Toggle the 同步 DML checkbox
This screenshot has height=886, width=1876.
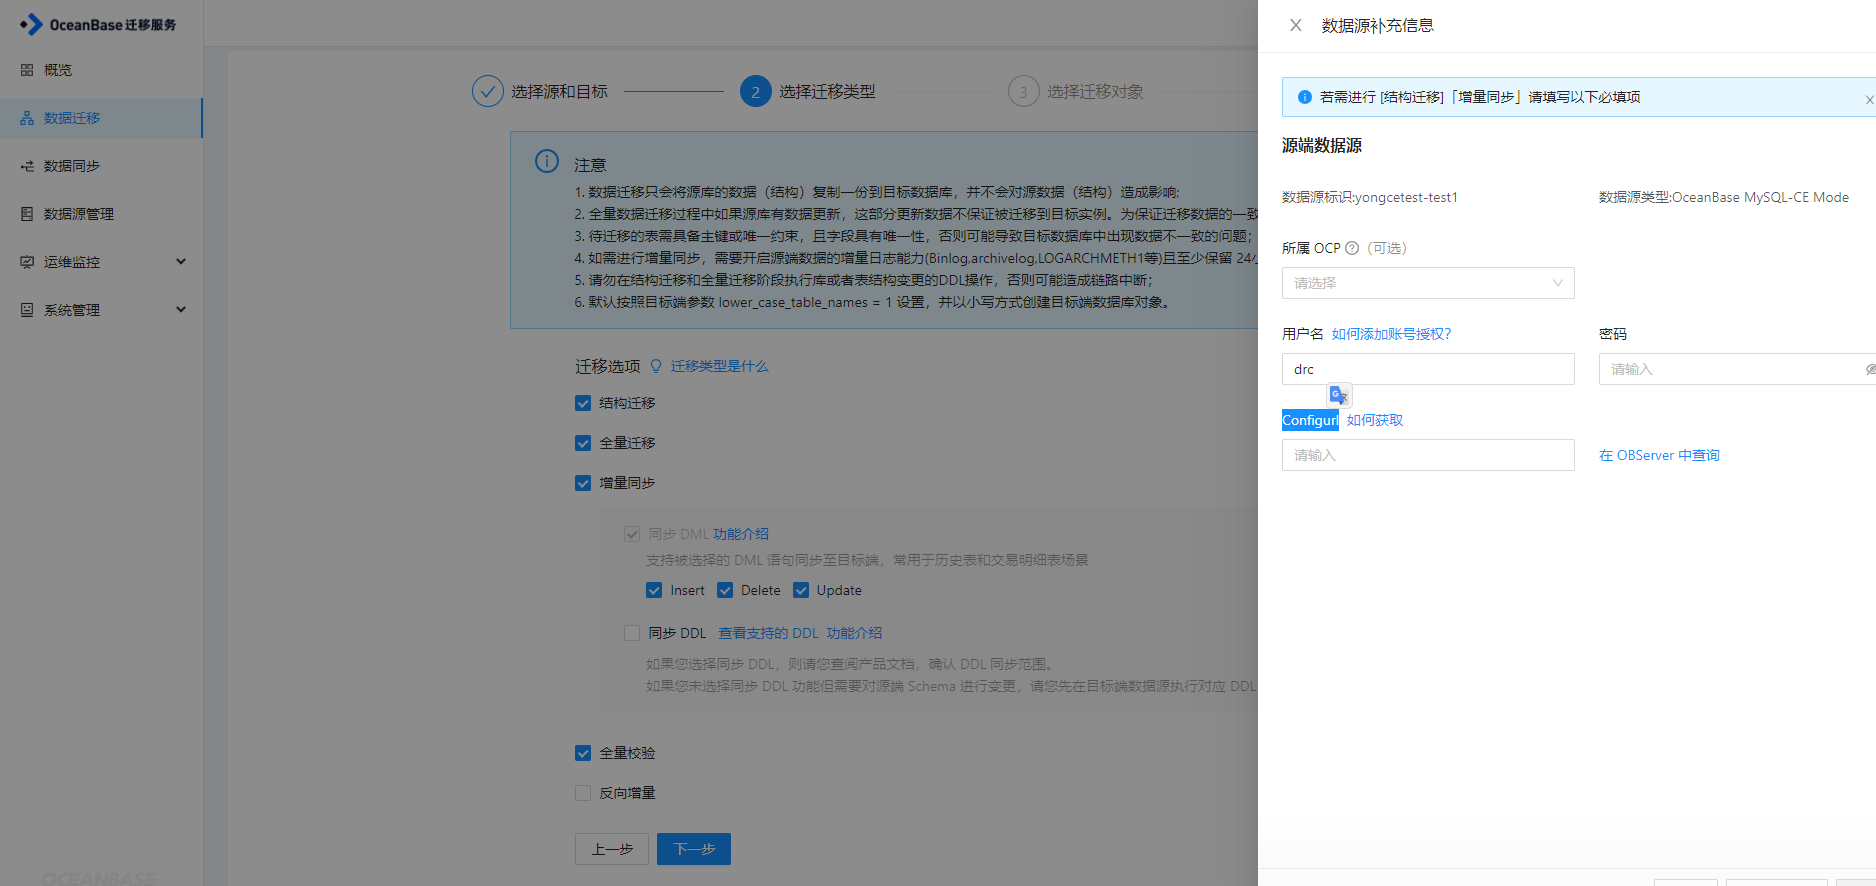(632, 534)
